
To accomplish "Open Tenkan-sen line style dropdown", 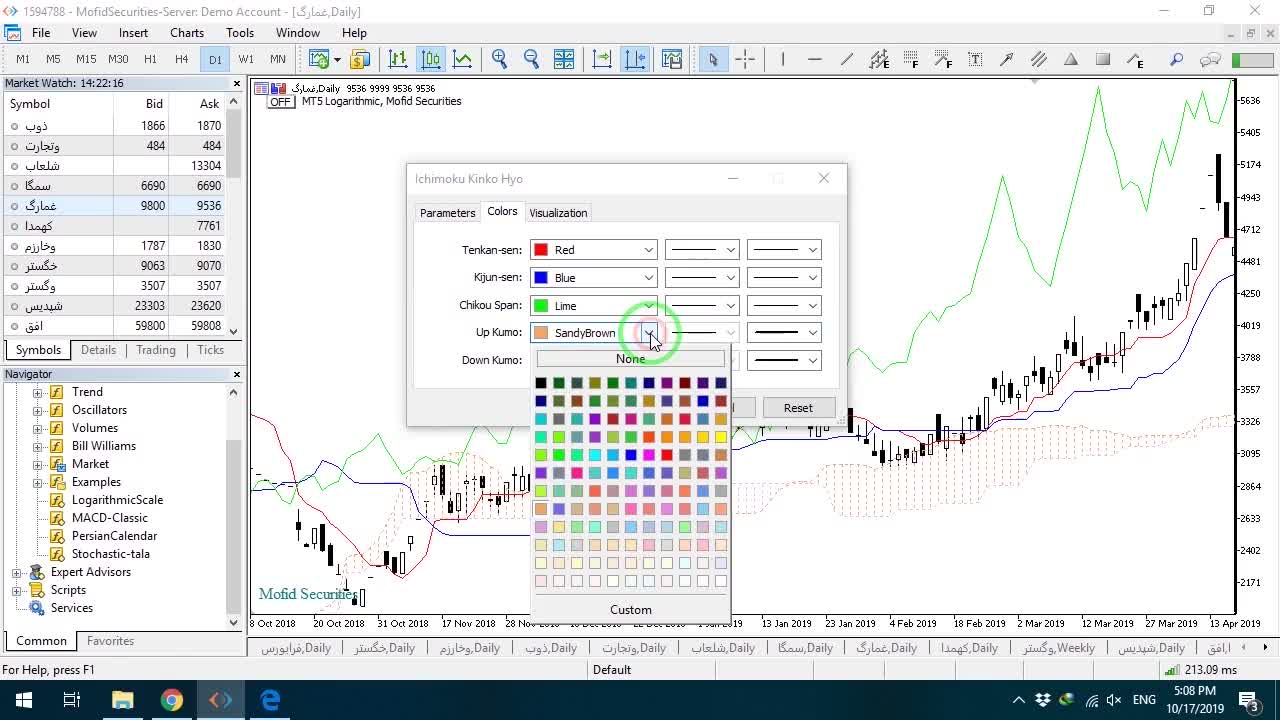I will pos(702,250).
